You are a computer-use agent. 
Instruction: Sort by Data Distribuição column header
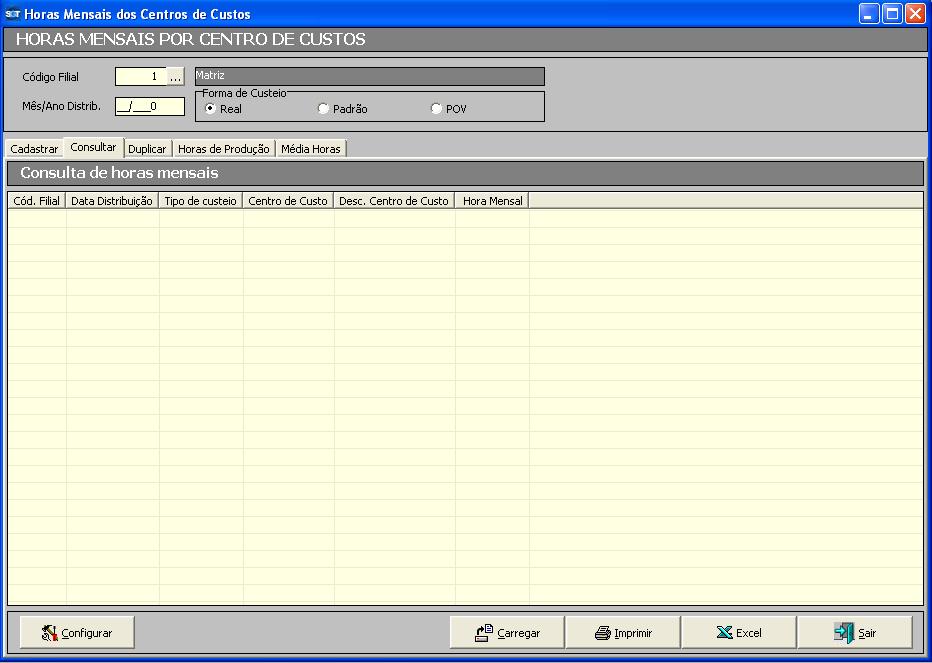112,201
